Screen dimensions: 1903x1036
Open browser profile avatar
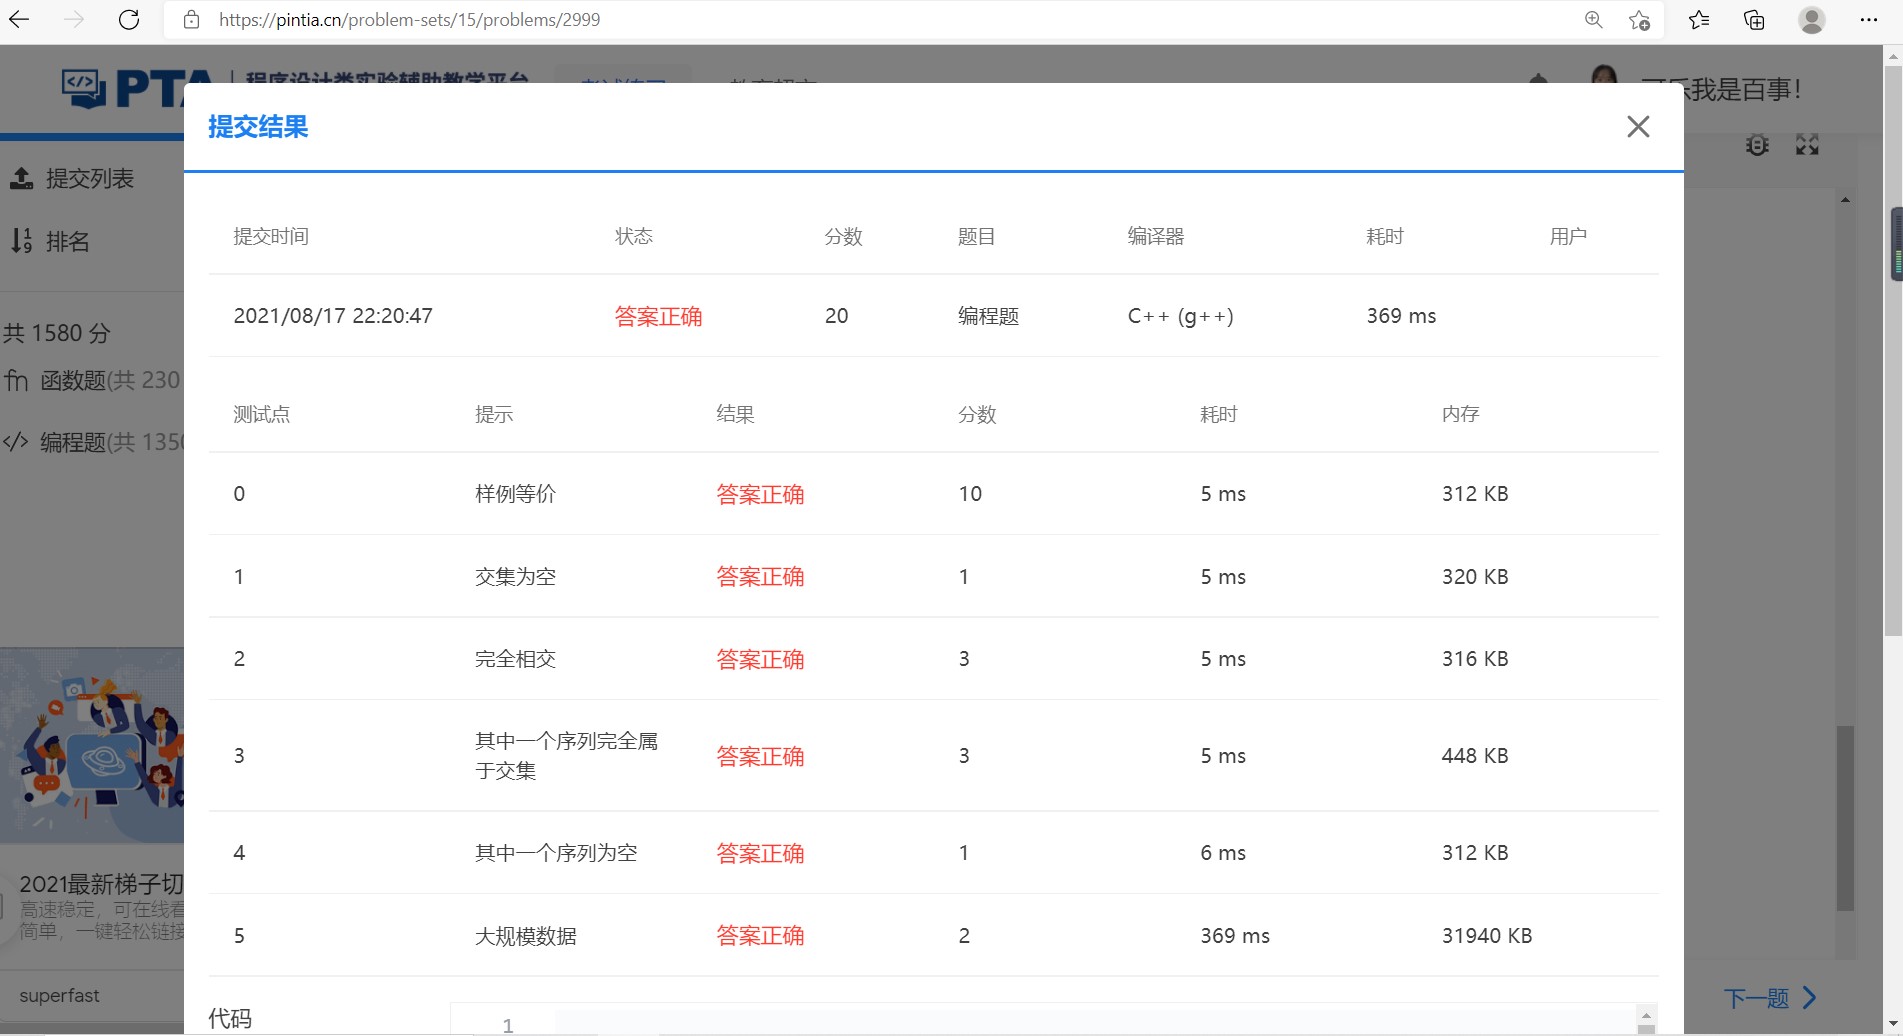1812,20
